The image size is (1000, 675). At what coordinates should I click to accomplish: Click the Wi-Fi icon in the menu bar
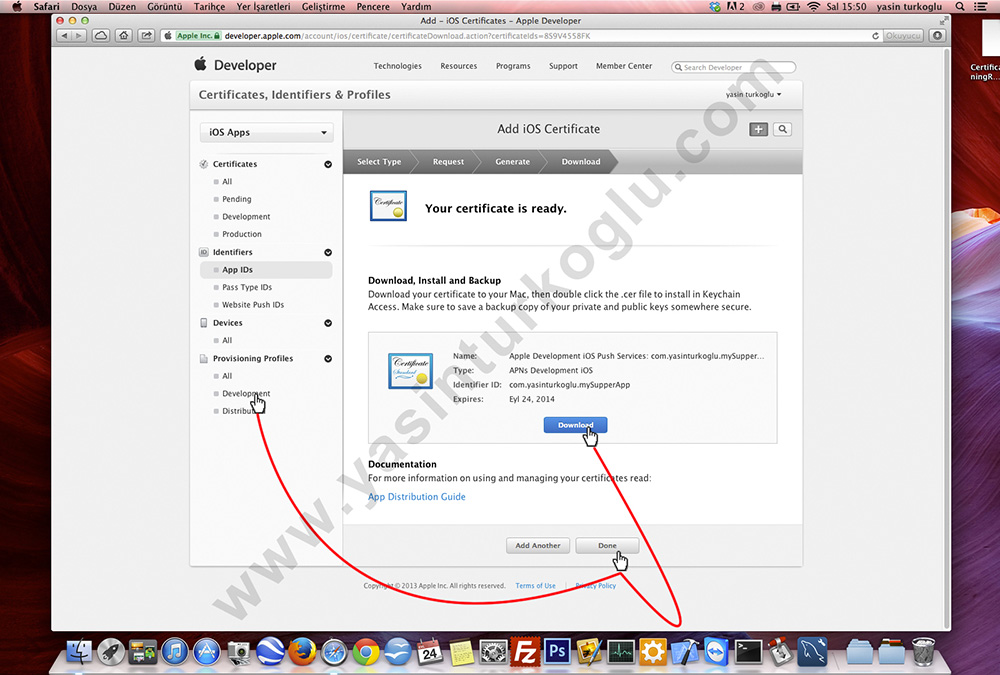point(813,6)
